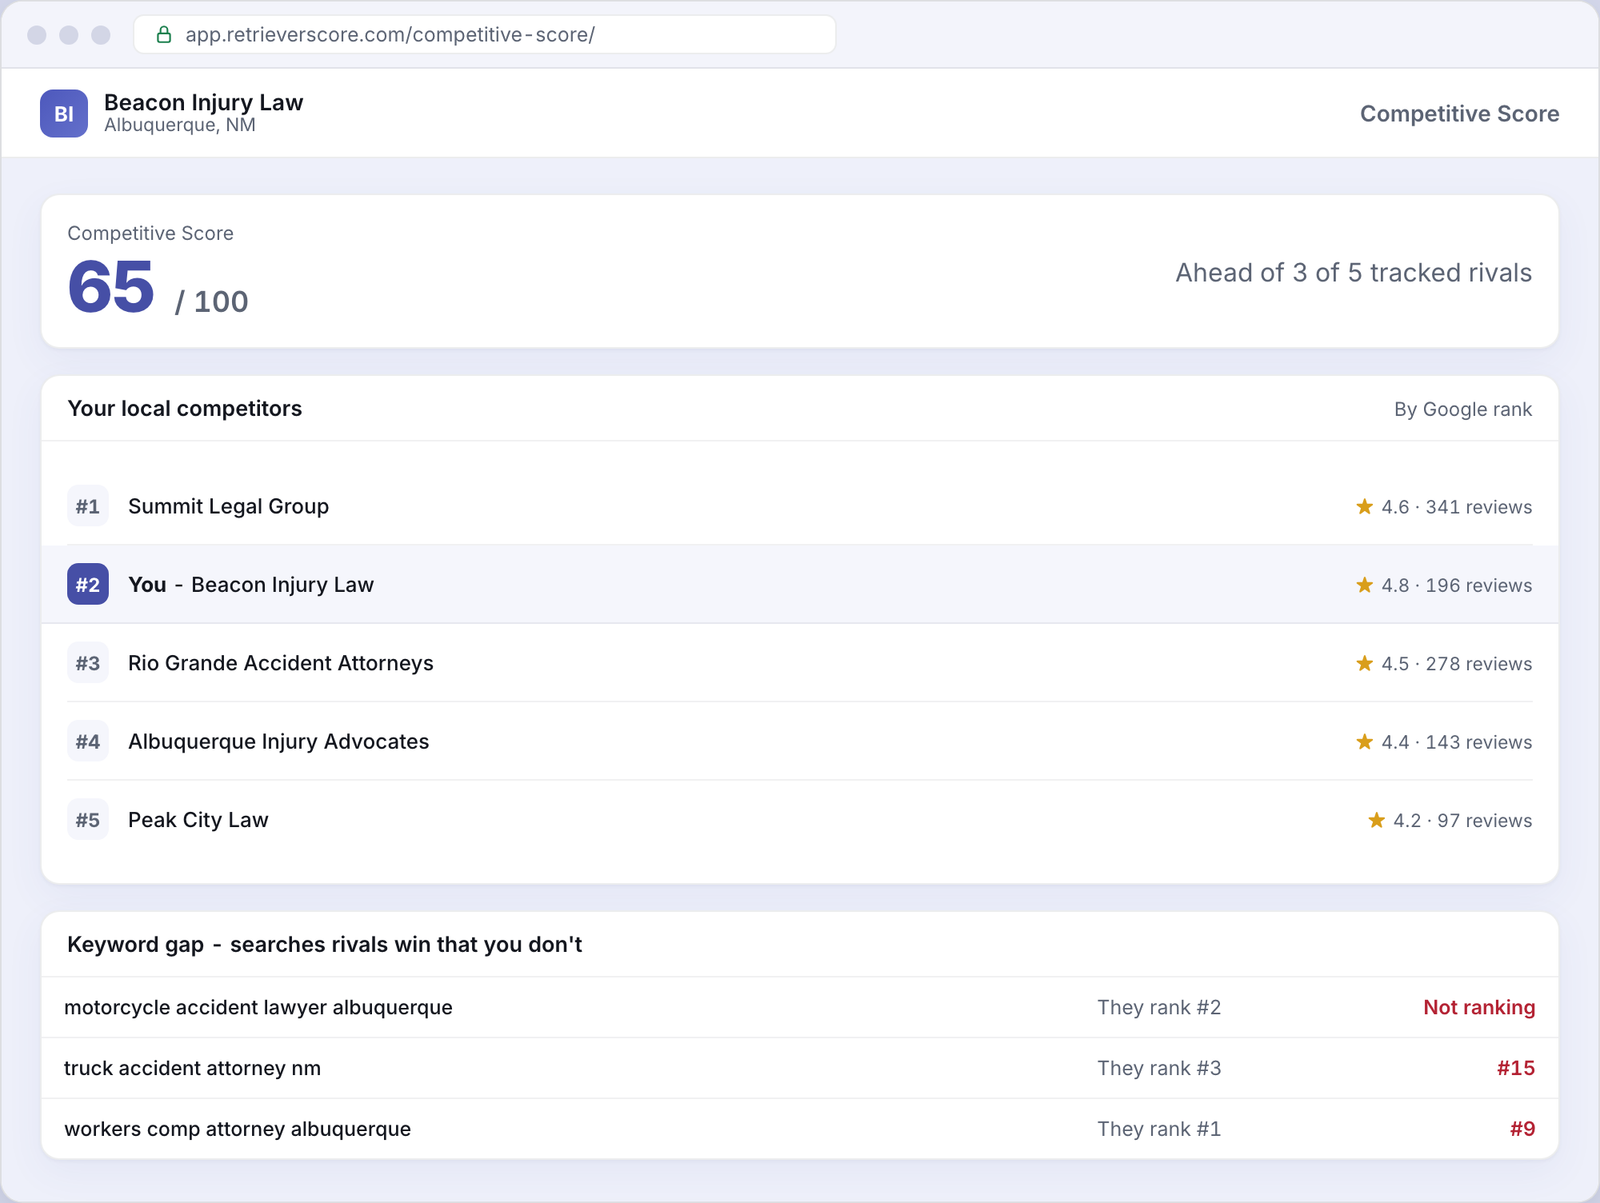Click the star icon for Summit Legal Group
This screenshot has width=1600, height=1203.
click(1364, 507)
